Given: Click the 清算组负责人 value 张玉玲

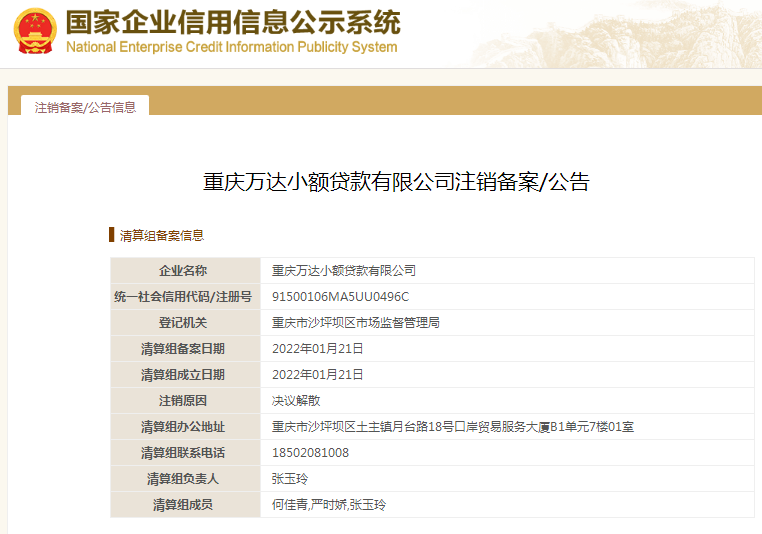Looking at the screenshot, I should [290, 478].
